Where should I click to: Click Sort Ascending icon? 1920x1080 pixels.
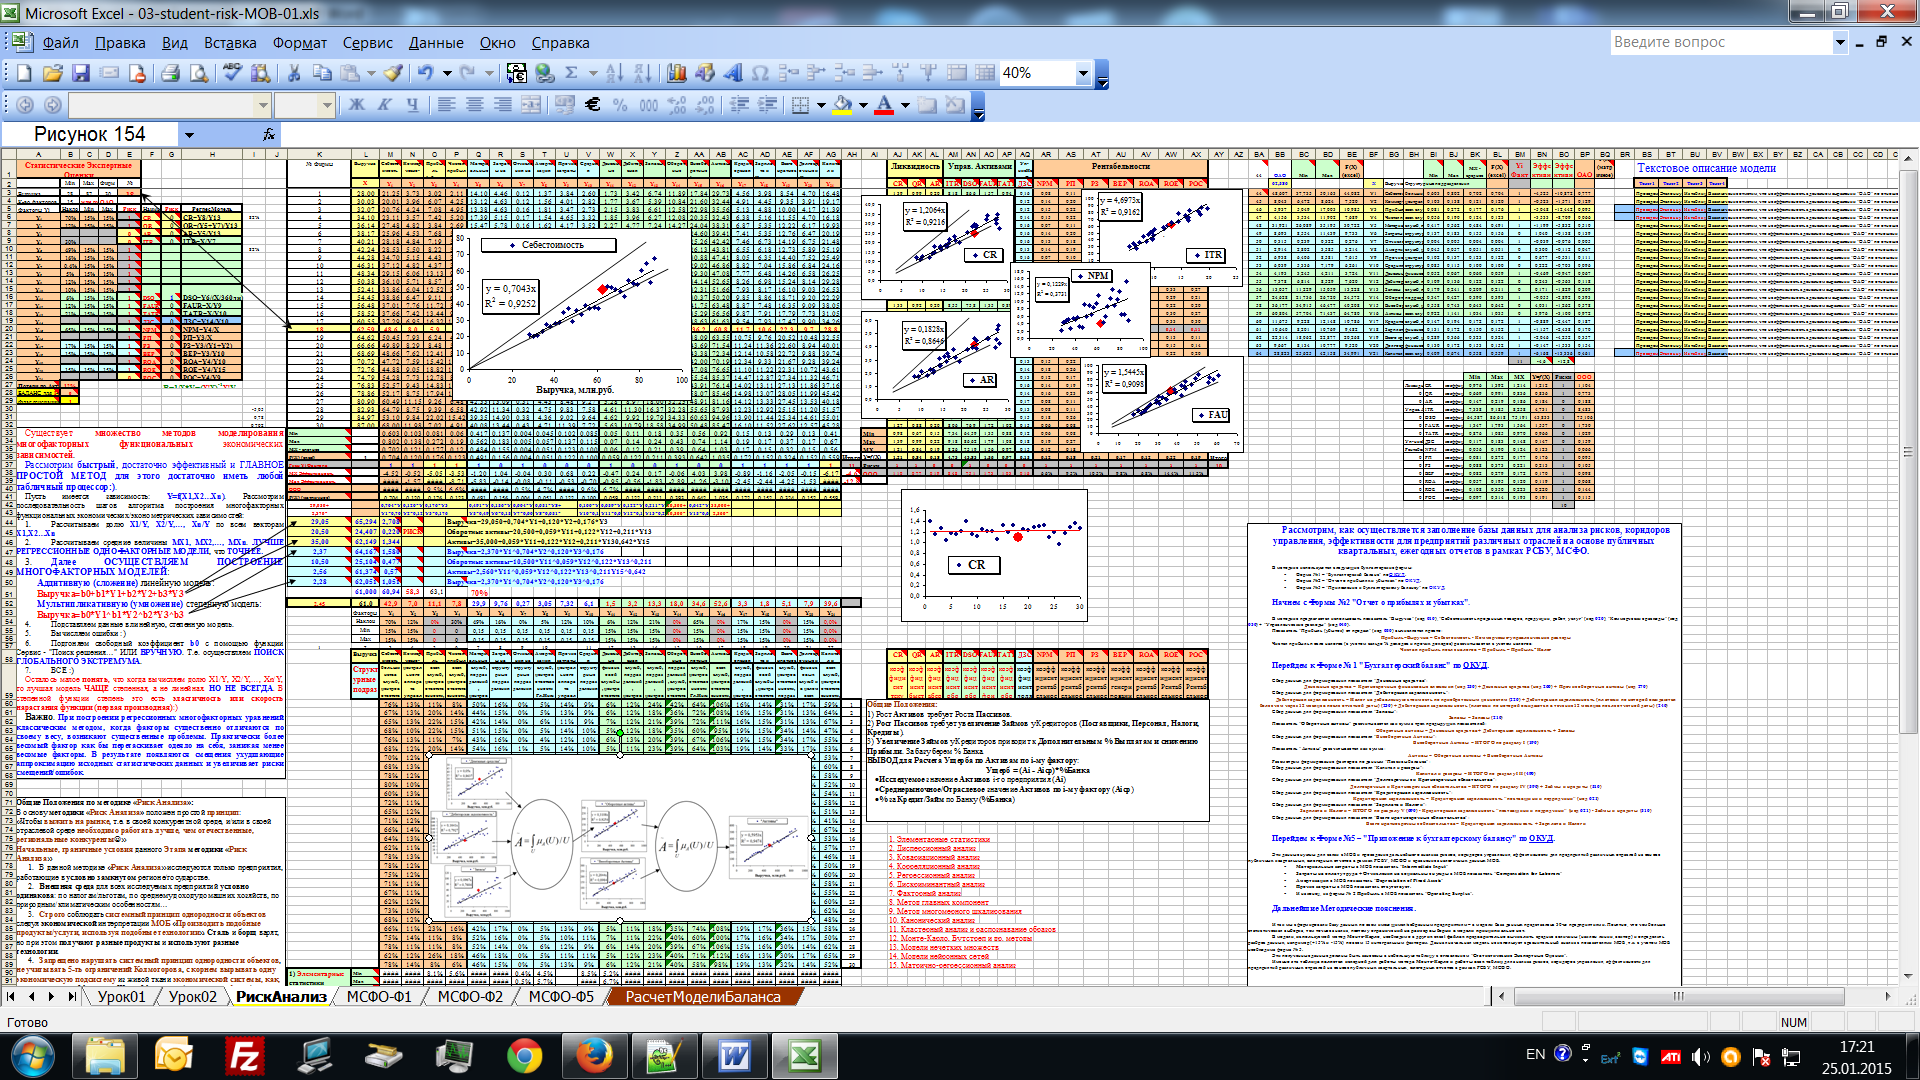614,73
